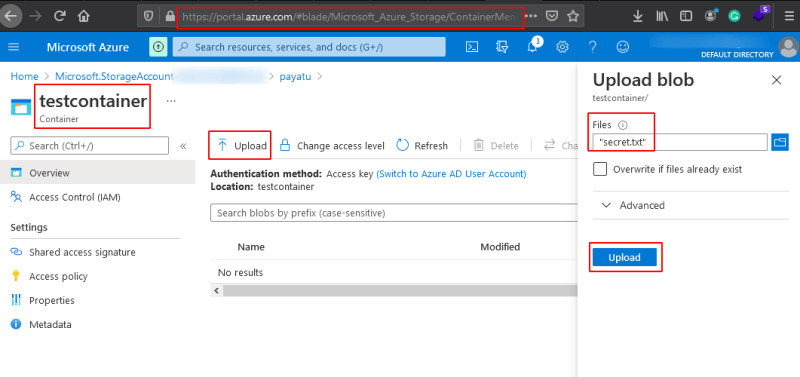
Task: Open Azure notifications bell
Action: [x=532, y=46]
